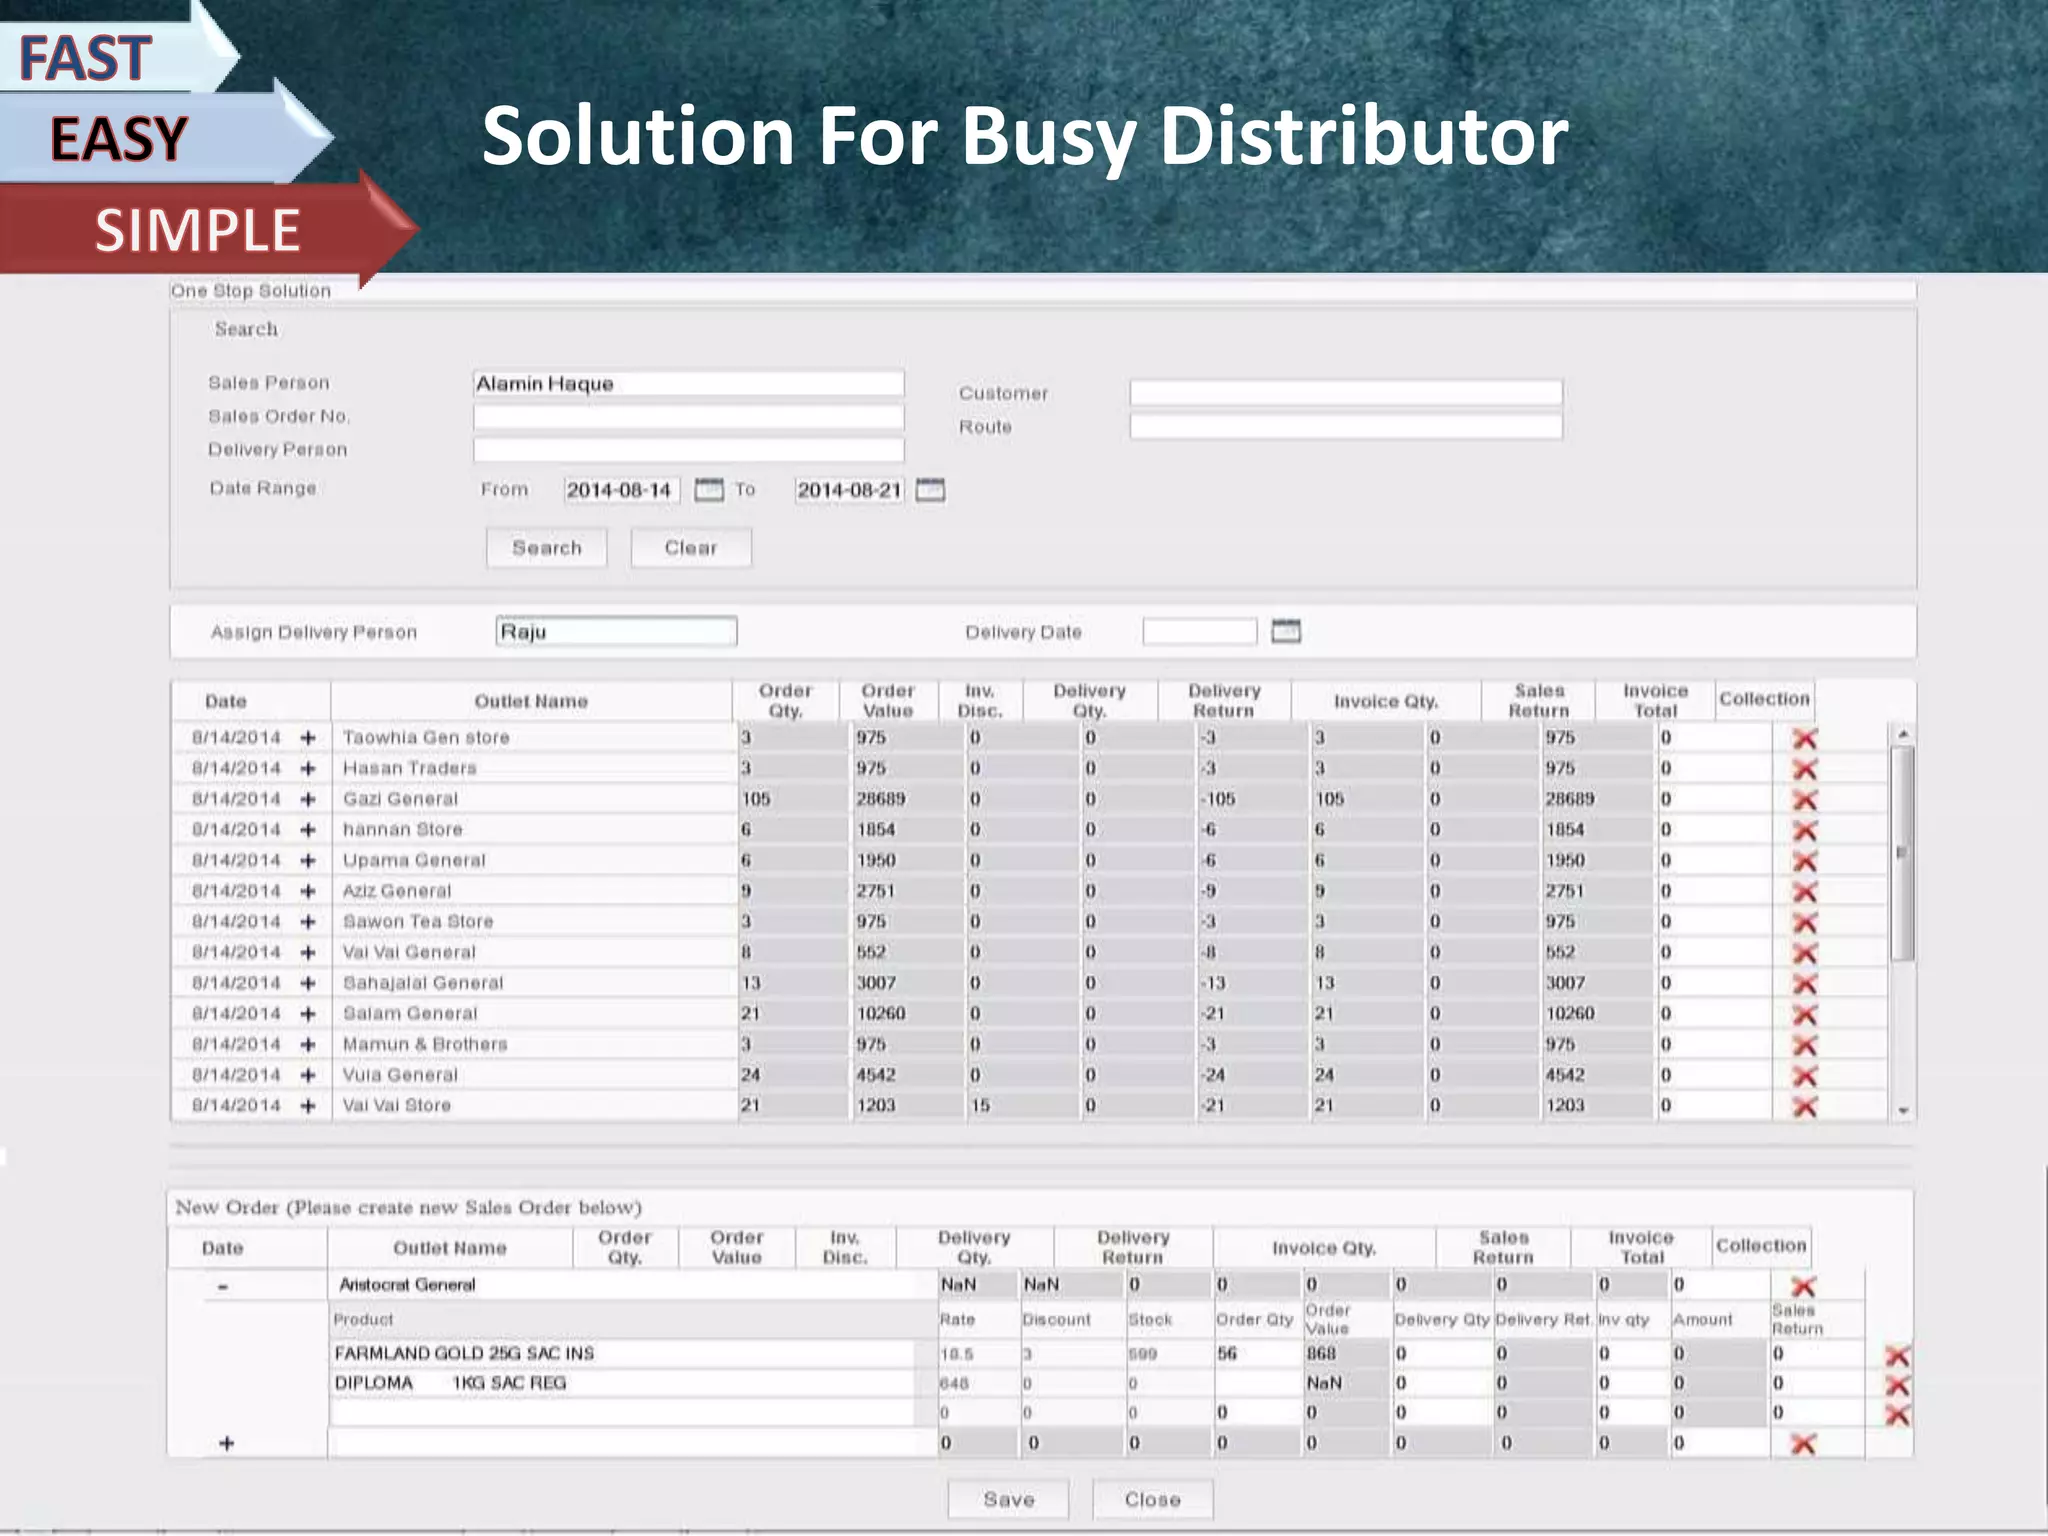Edit the To date 2014-08-21
Viewport: 2048px width, 1536px height.
(x=850, y=490)
